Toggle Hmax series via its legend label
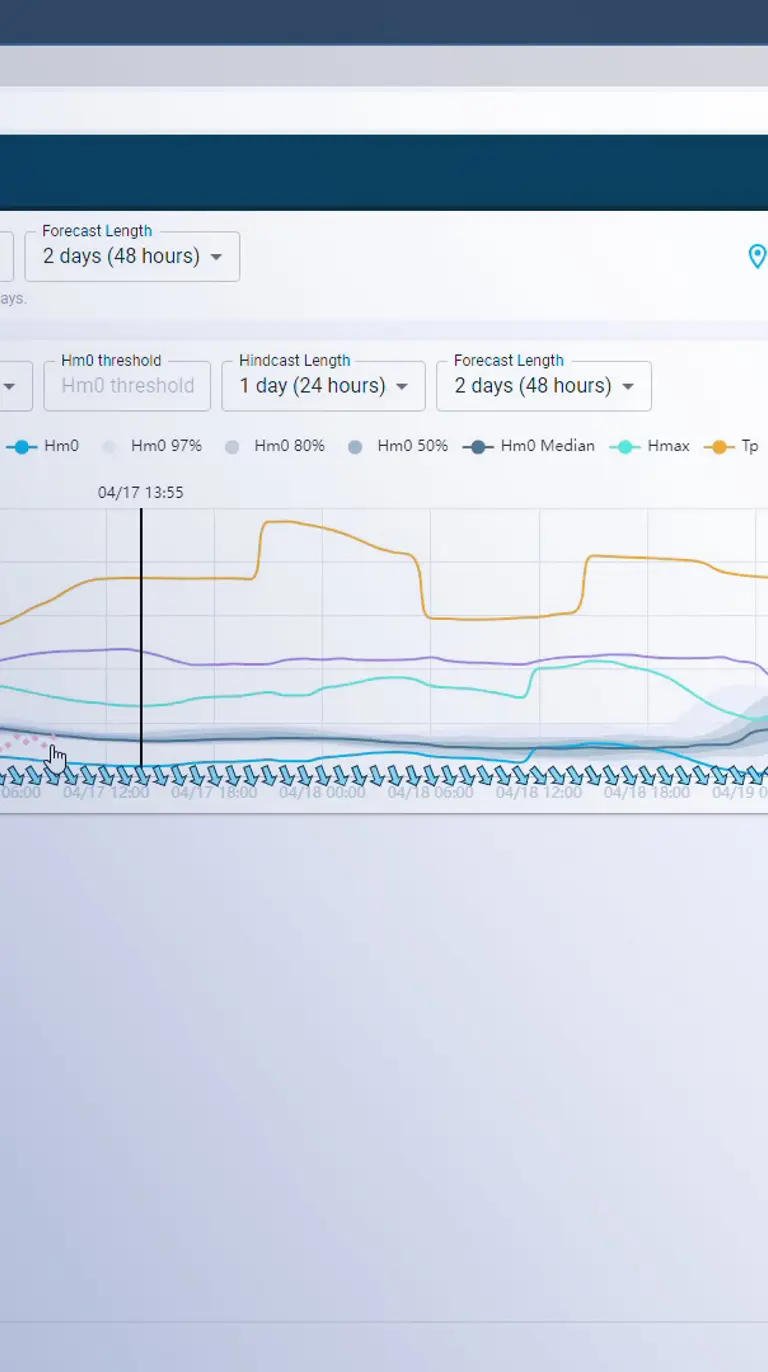768x1372 pixels. click(668, 446)
